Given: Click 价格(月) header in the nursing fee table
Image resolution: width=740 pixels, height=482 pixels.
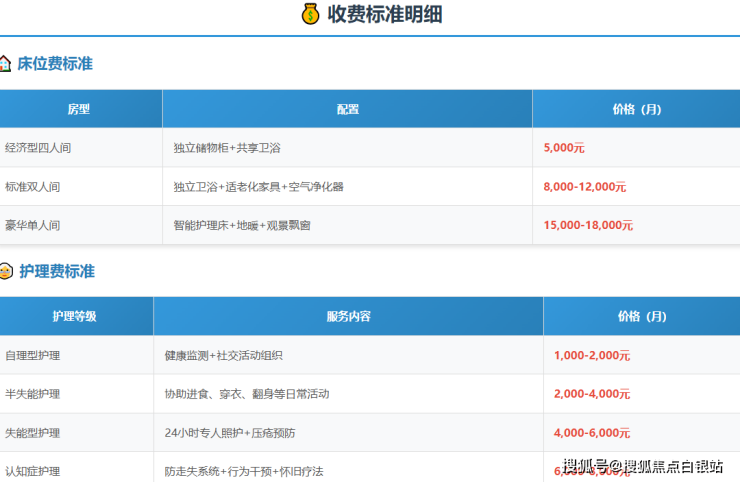Looking at the screenshot, I should (641, 316).
